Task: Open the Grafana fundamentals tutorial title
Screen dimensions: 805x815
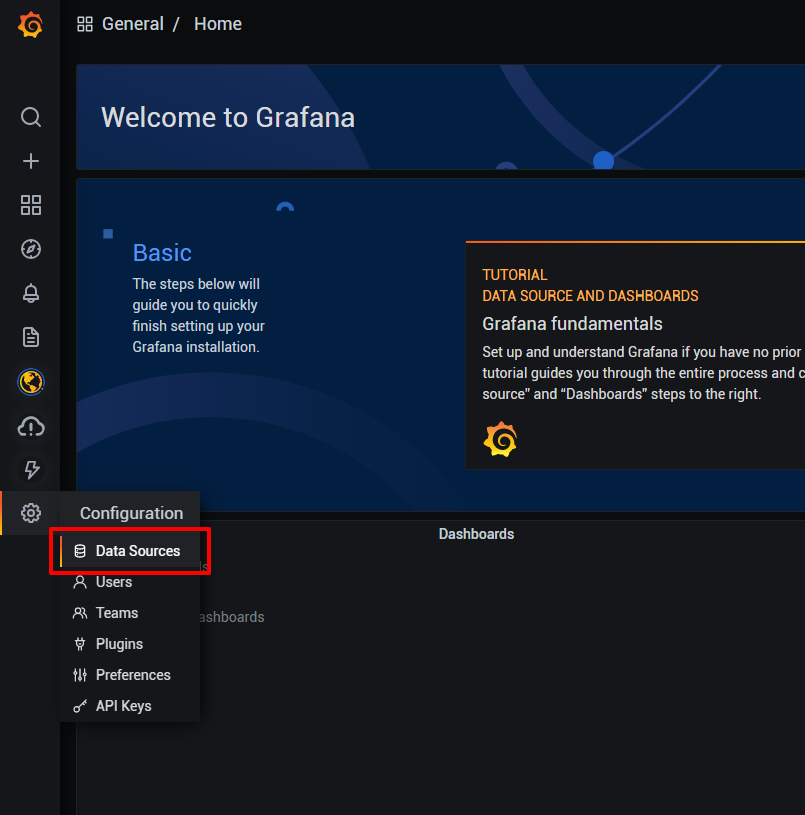Action: pos(572,324)
